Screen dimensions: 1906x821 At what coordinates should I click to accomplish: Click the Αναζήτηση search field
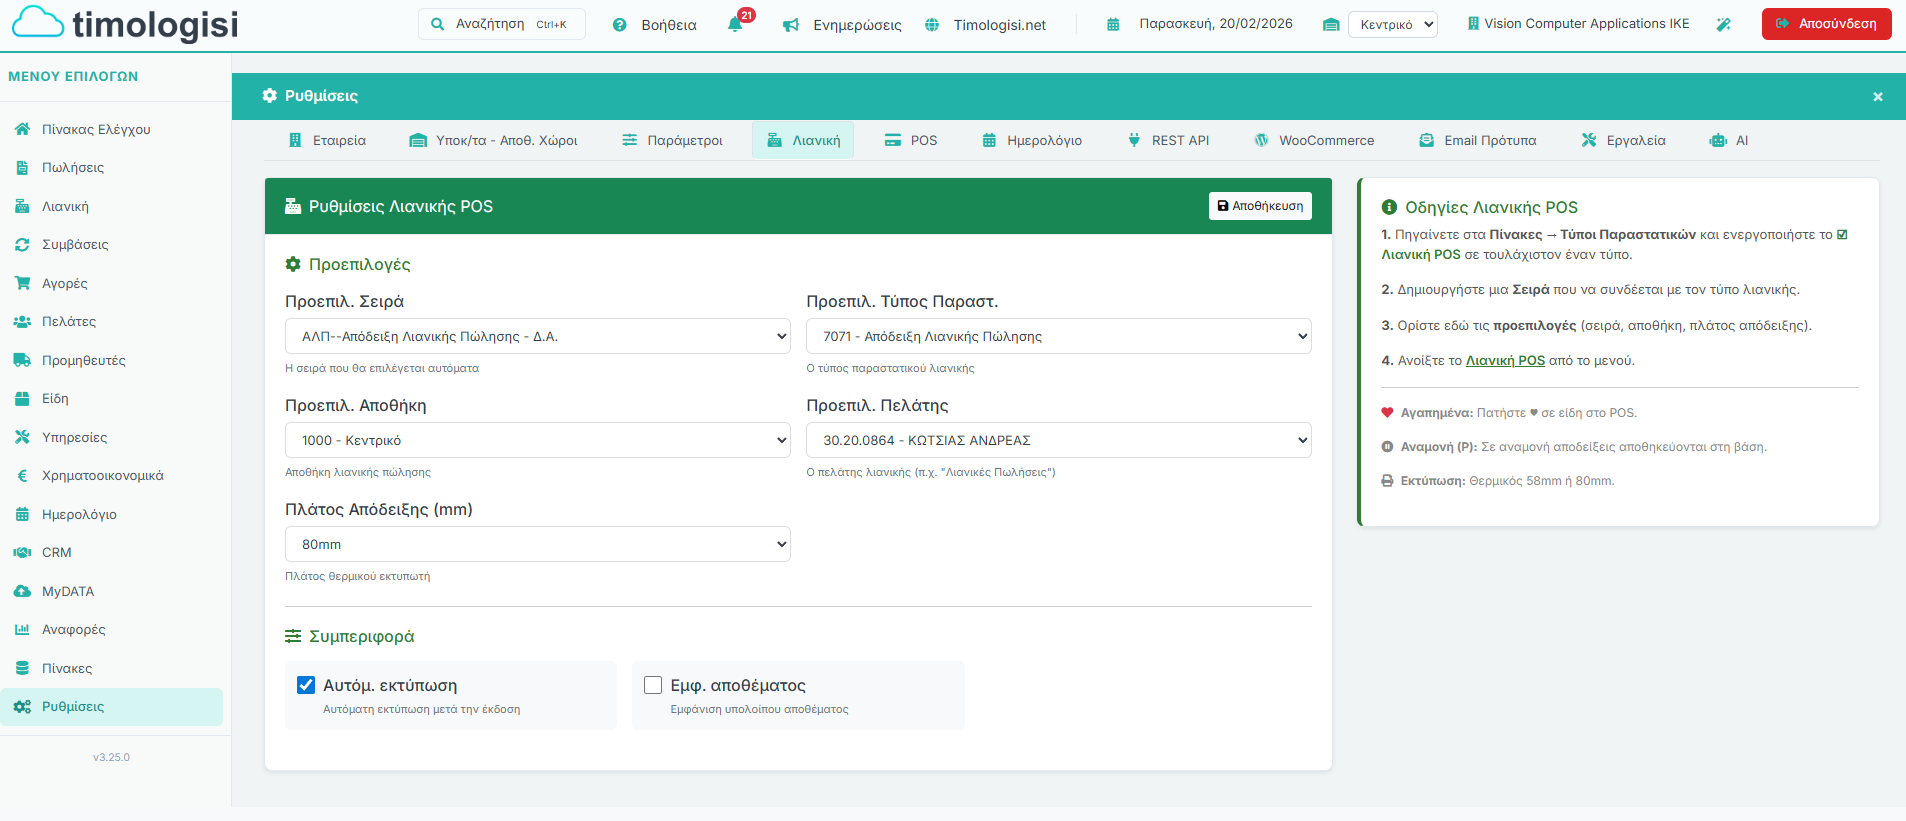click(x=501, y=24)
